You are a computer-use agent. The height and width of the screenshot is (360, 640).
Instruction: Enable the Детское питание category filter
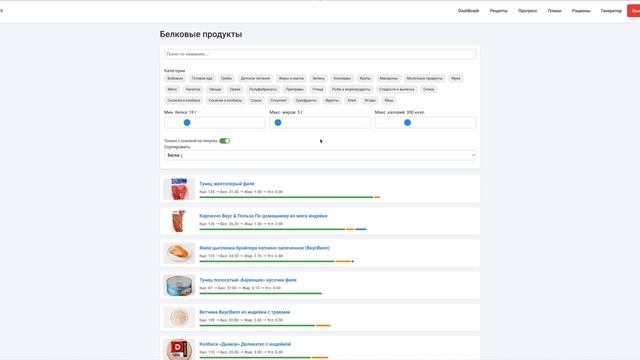255,78
